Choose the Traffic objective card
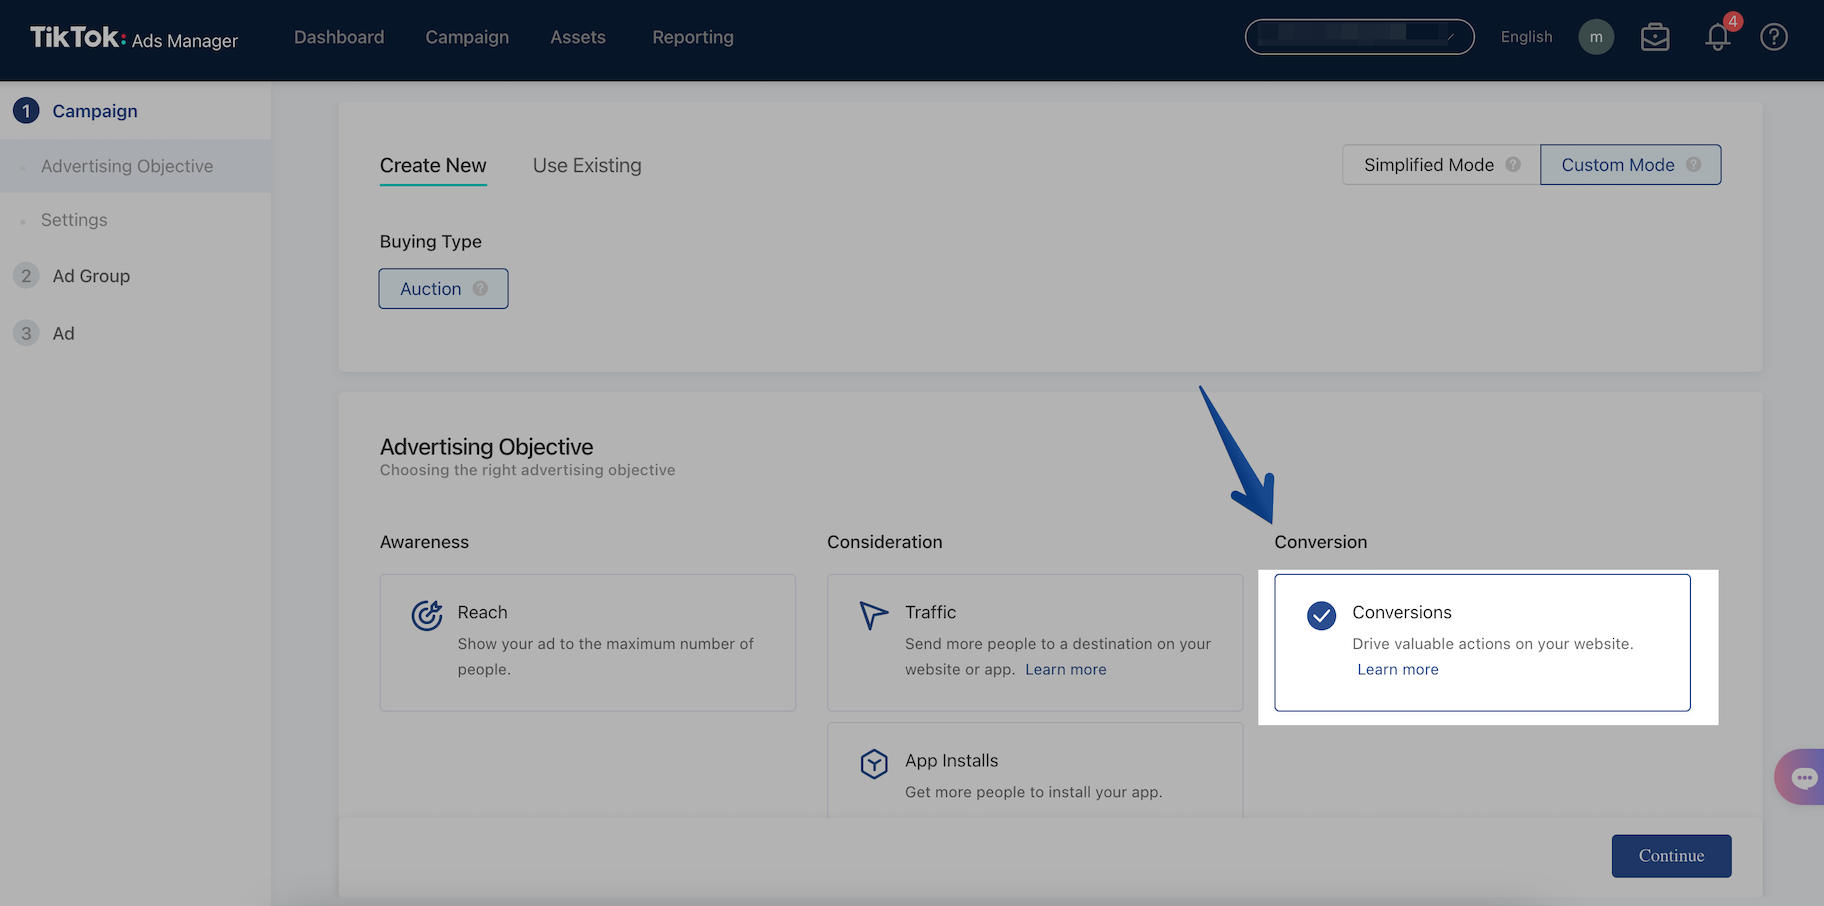This screenshot has width=1824, height=906. pos(1034,642)
